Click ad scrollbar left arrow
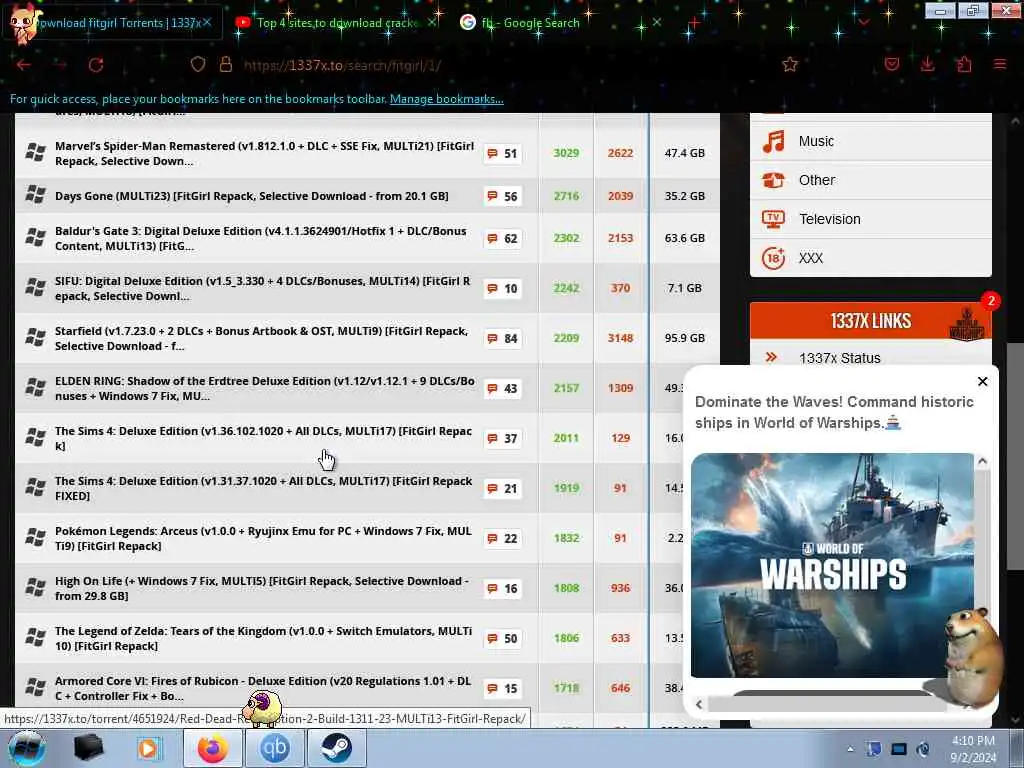Viewport: 1024px width, 768px height. pyautogui.click(x=699, y=704)
